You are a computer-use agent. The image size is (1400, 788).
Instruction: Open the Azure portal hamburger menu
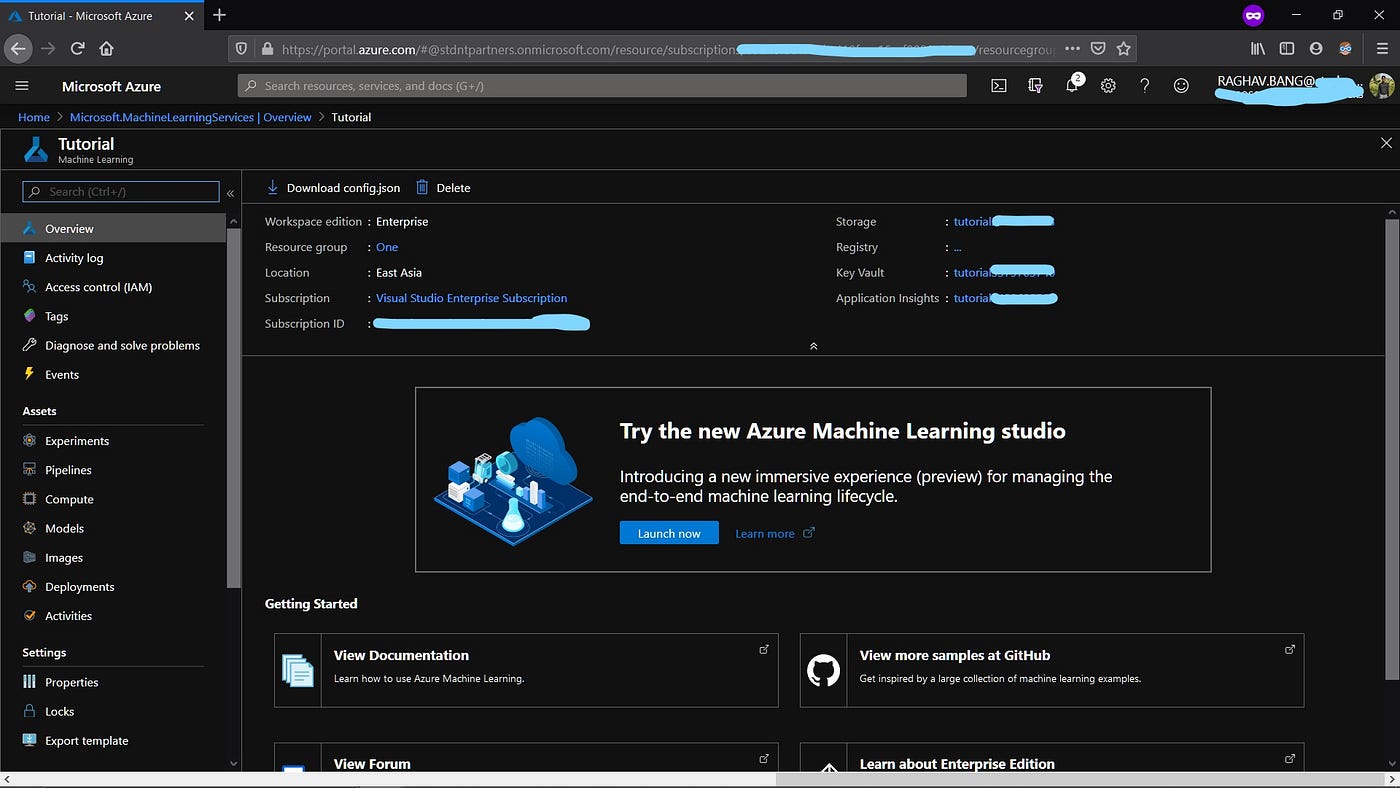tap(22, 86)
